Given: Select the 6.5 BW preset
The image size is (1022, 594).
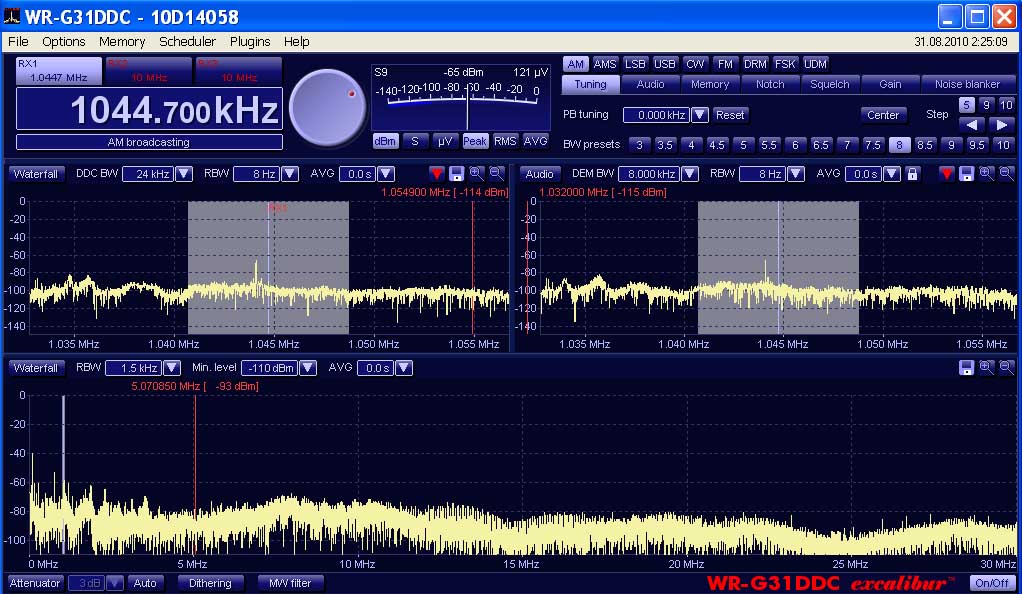Looking at the screenshot, I should pyautogui.click(x=821, y=145).
